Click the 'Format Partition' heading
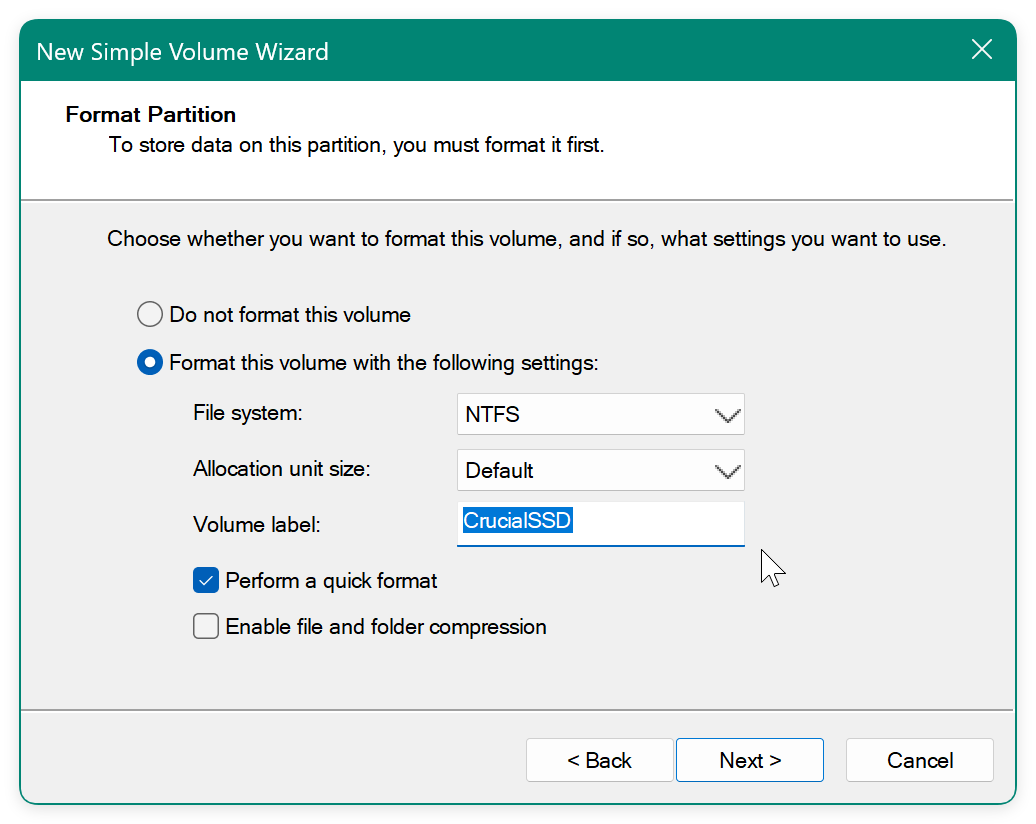The height and width of the screenshot is (824, 1036). click(x=151, y=115)
